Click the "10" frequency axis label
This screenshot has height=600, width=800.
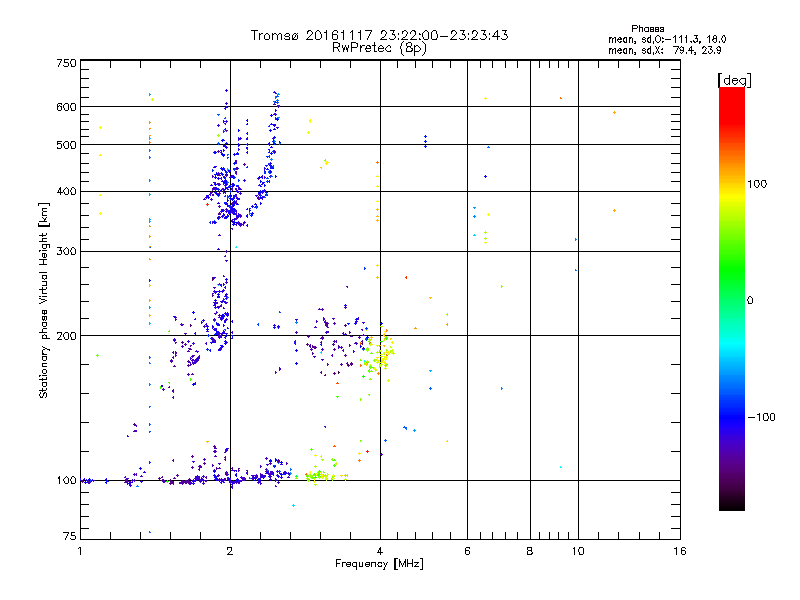tap(578, 551)
